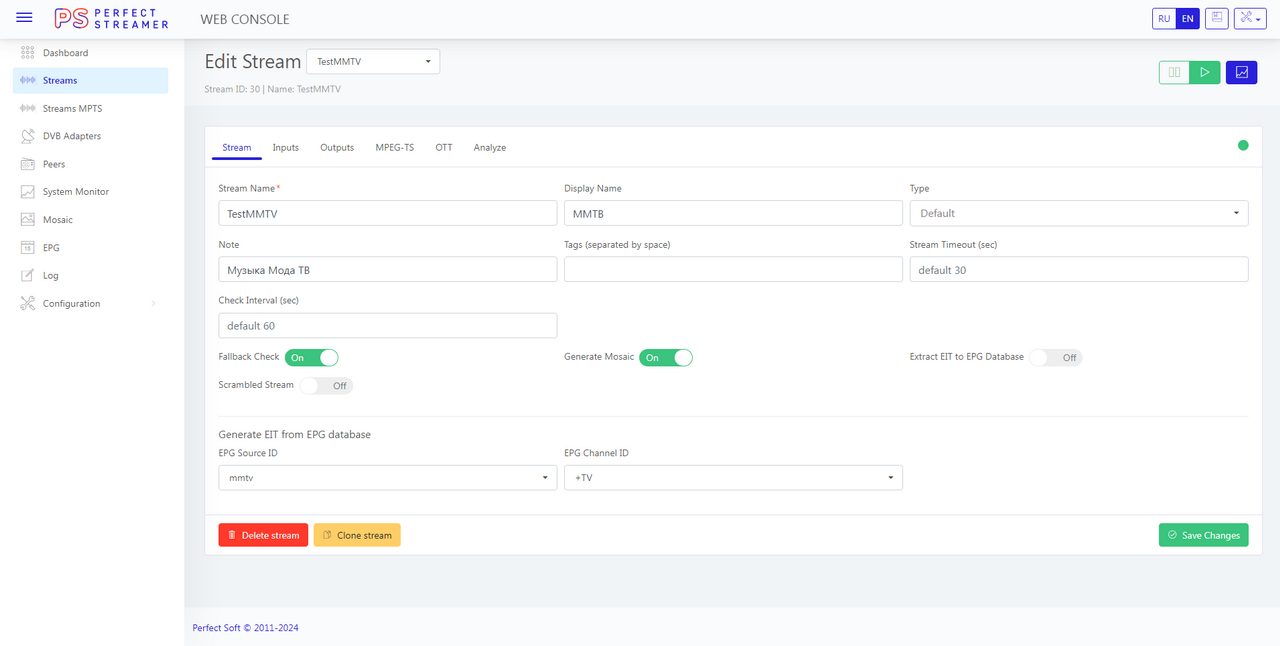1280x646 pixels.
Task: Open the EPG Source ID dropdown
Action: coord(388,478)
